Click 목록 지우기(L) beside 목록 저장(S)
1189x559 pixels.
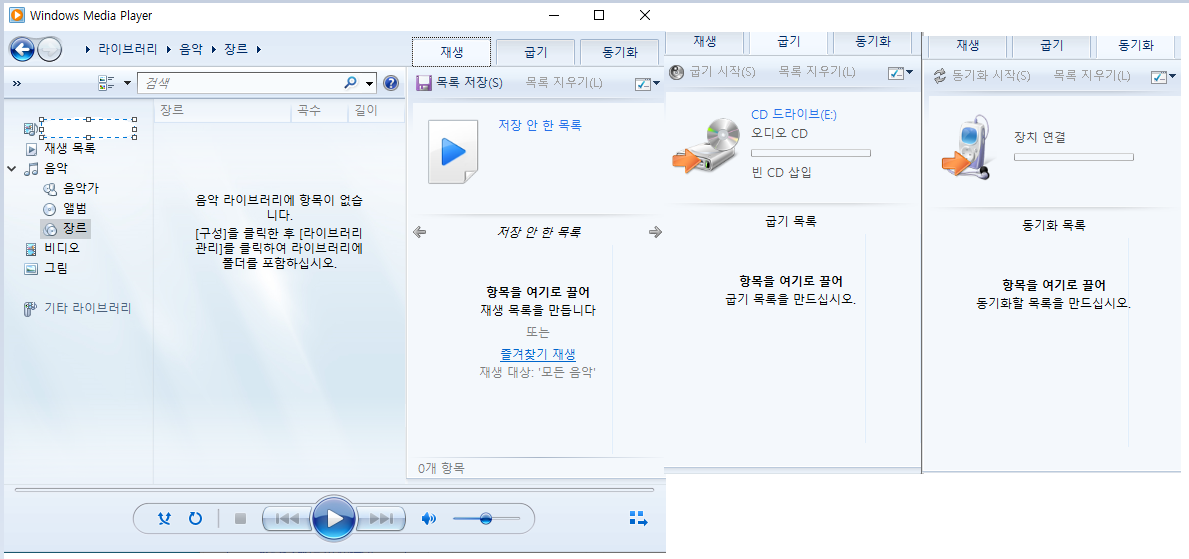tap(564, 83)
